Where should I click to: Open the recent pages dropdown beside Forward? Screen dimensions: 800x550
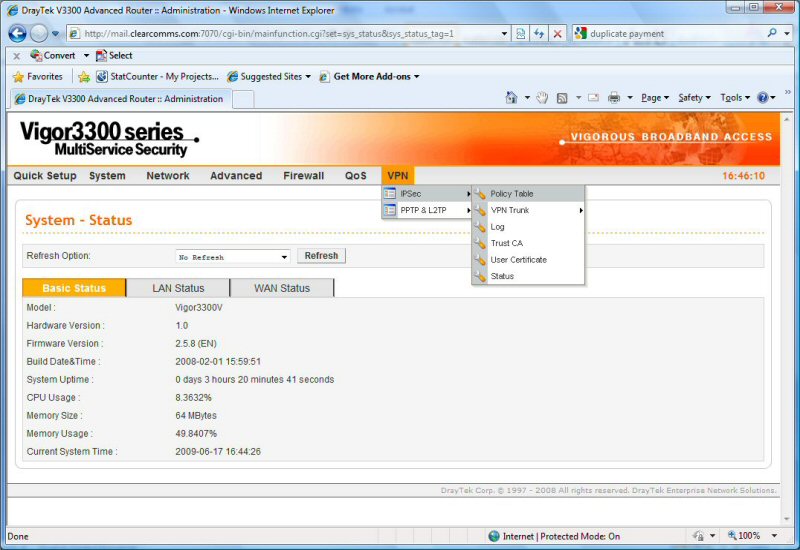[x=56, y=34]
